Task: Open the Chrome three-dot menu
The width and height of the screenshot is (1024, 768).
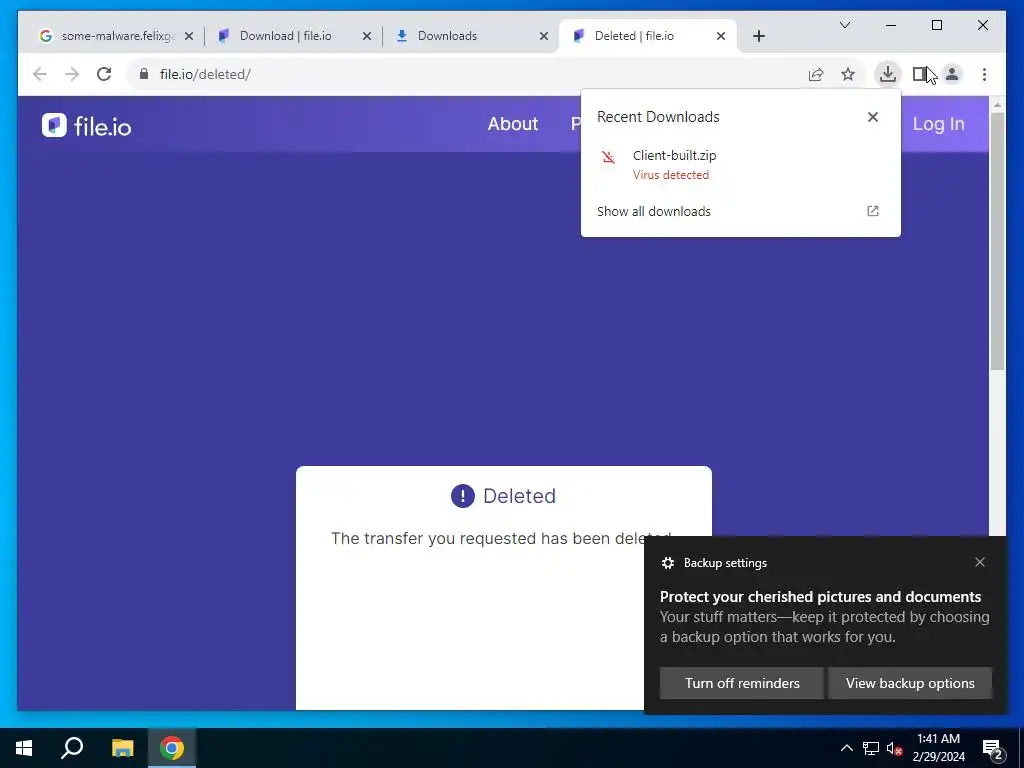Action: (x=984, y=74)
